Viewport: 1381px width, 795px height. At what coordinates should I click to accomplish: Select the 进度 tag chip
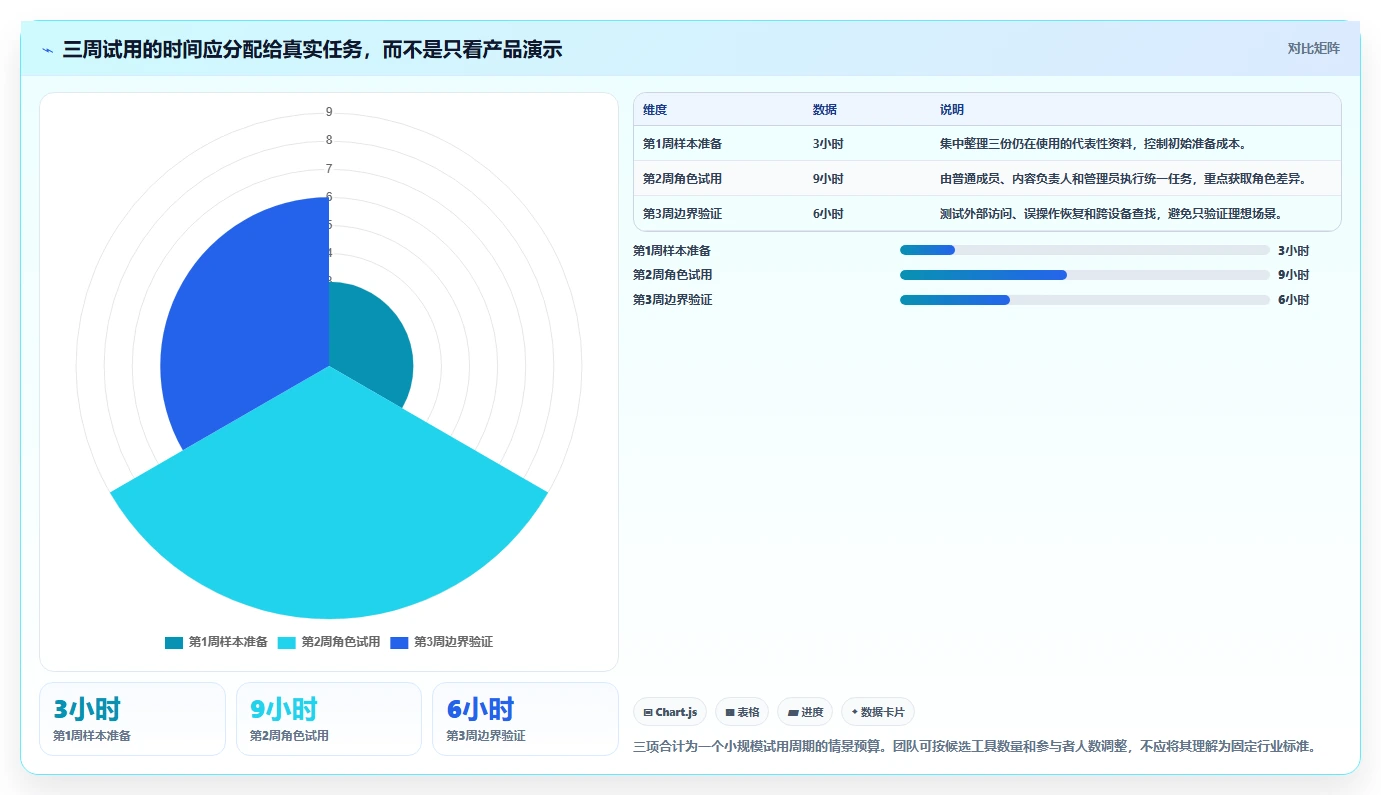[x=805, y=712]
